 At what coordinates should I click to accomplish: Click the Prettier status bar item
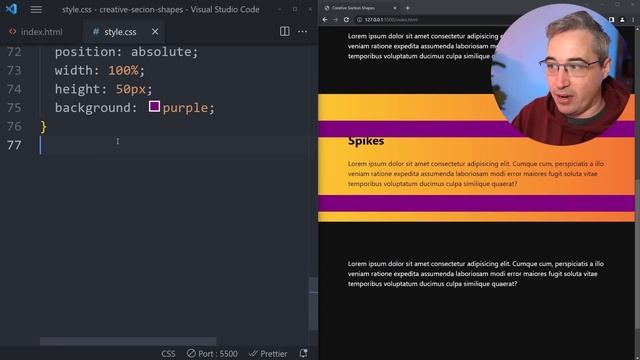pyautogui.click(x=268, y=353)
